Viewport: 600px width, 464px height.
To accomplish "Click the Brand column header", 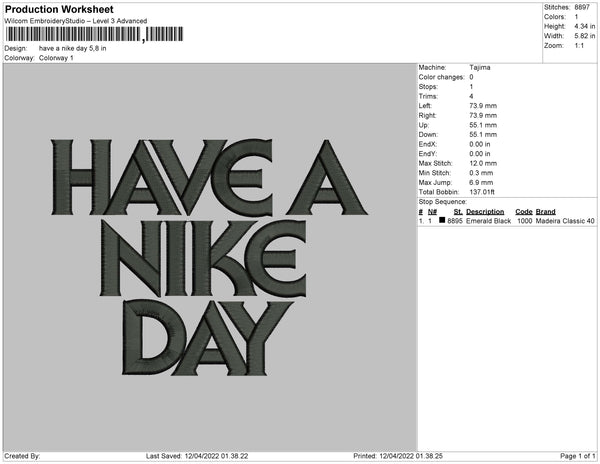I will tap(546, 212).
